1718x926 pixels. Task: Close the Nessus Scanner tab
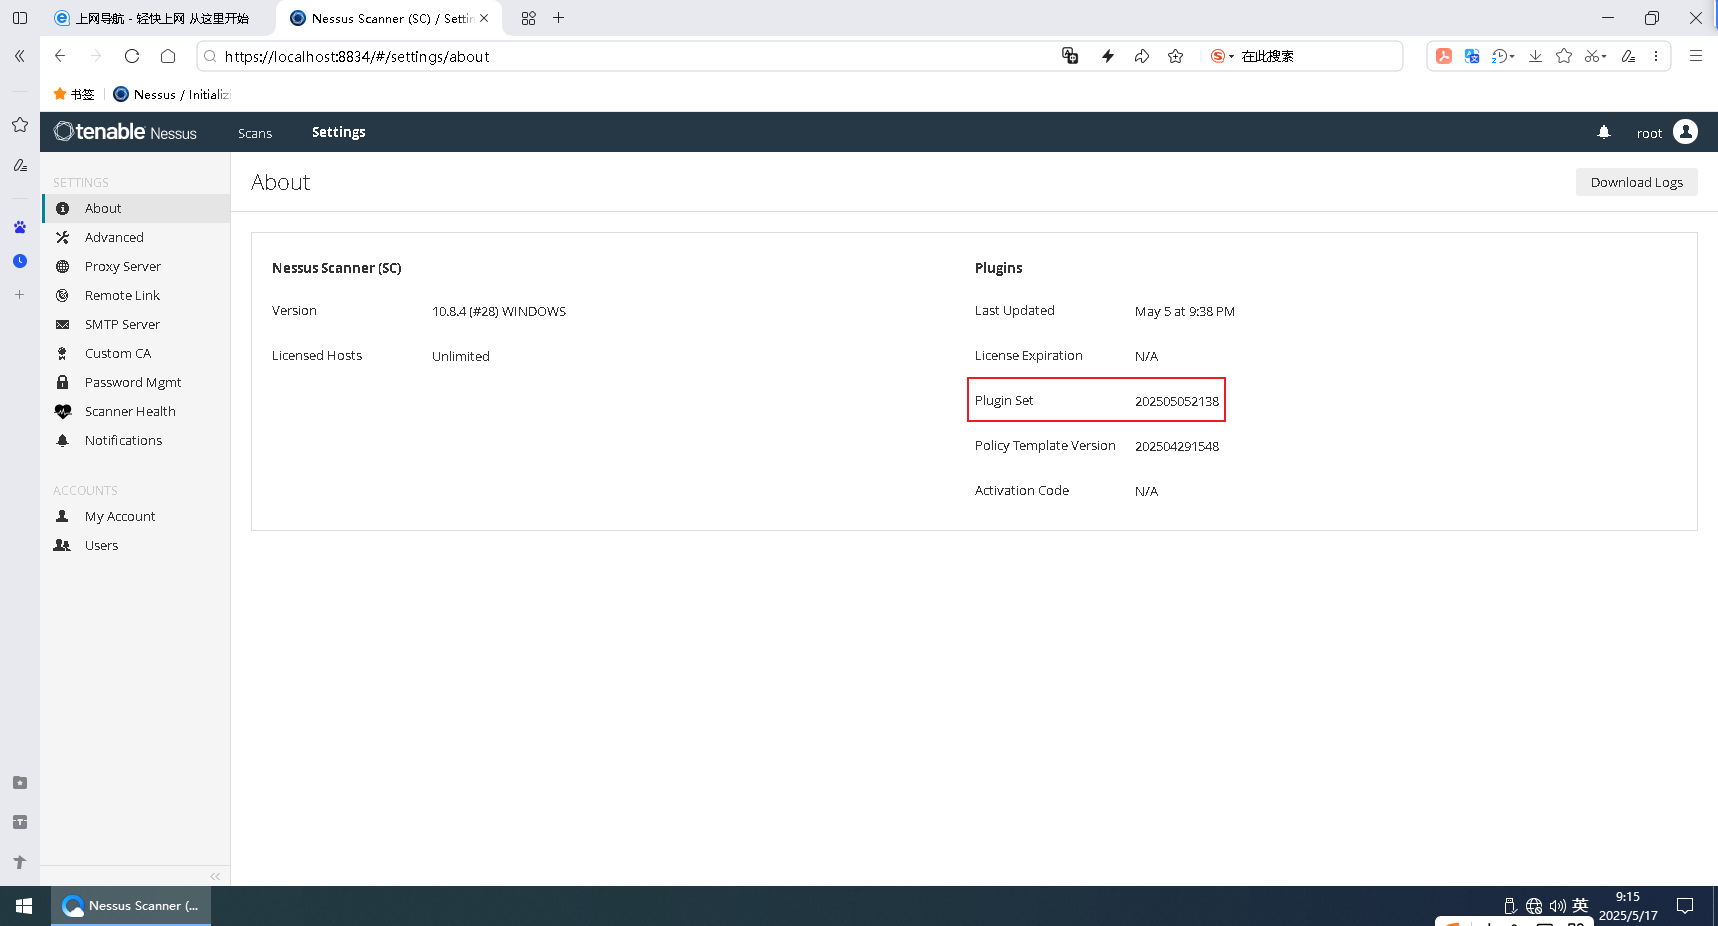pos(484,18)
